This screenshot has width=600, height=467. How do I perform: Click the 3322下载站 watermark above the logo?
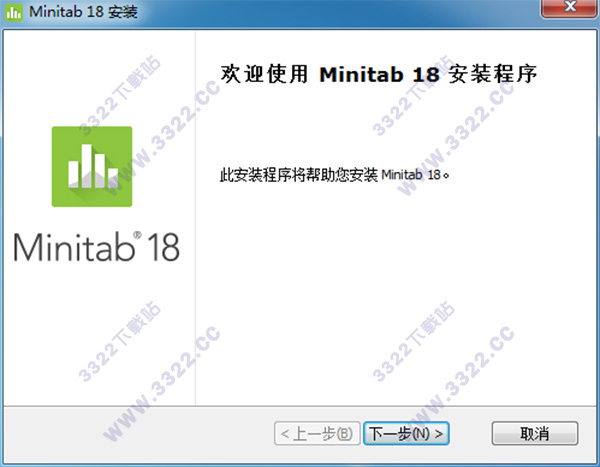click(119, 95)
